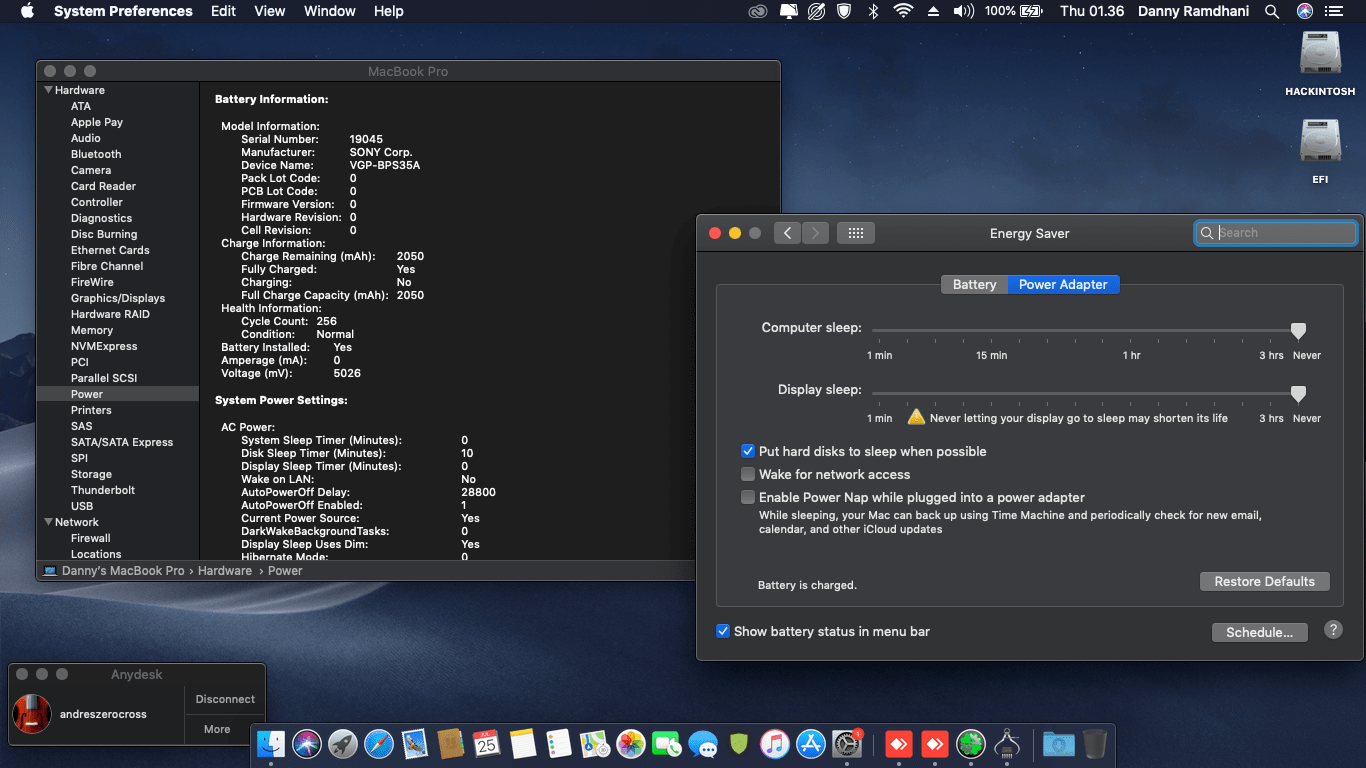
Task: Open the Trash in the Dock
Action: coord(1095,744)
